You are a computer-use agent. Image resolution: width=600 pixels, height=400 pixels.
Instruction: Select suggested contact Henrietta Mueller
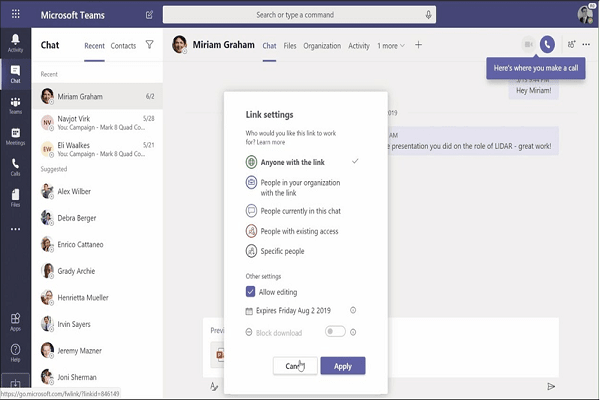[x=98, y=297]
